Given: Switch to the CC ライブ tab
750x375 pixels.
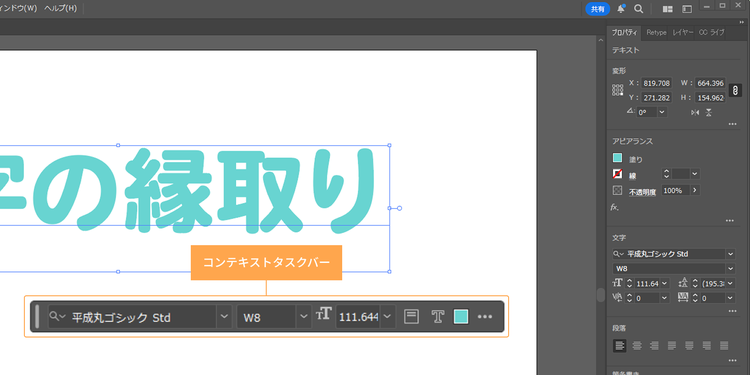Looking at the screenshot, I should click(x=711, y=33).
